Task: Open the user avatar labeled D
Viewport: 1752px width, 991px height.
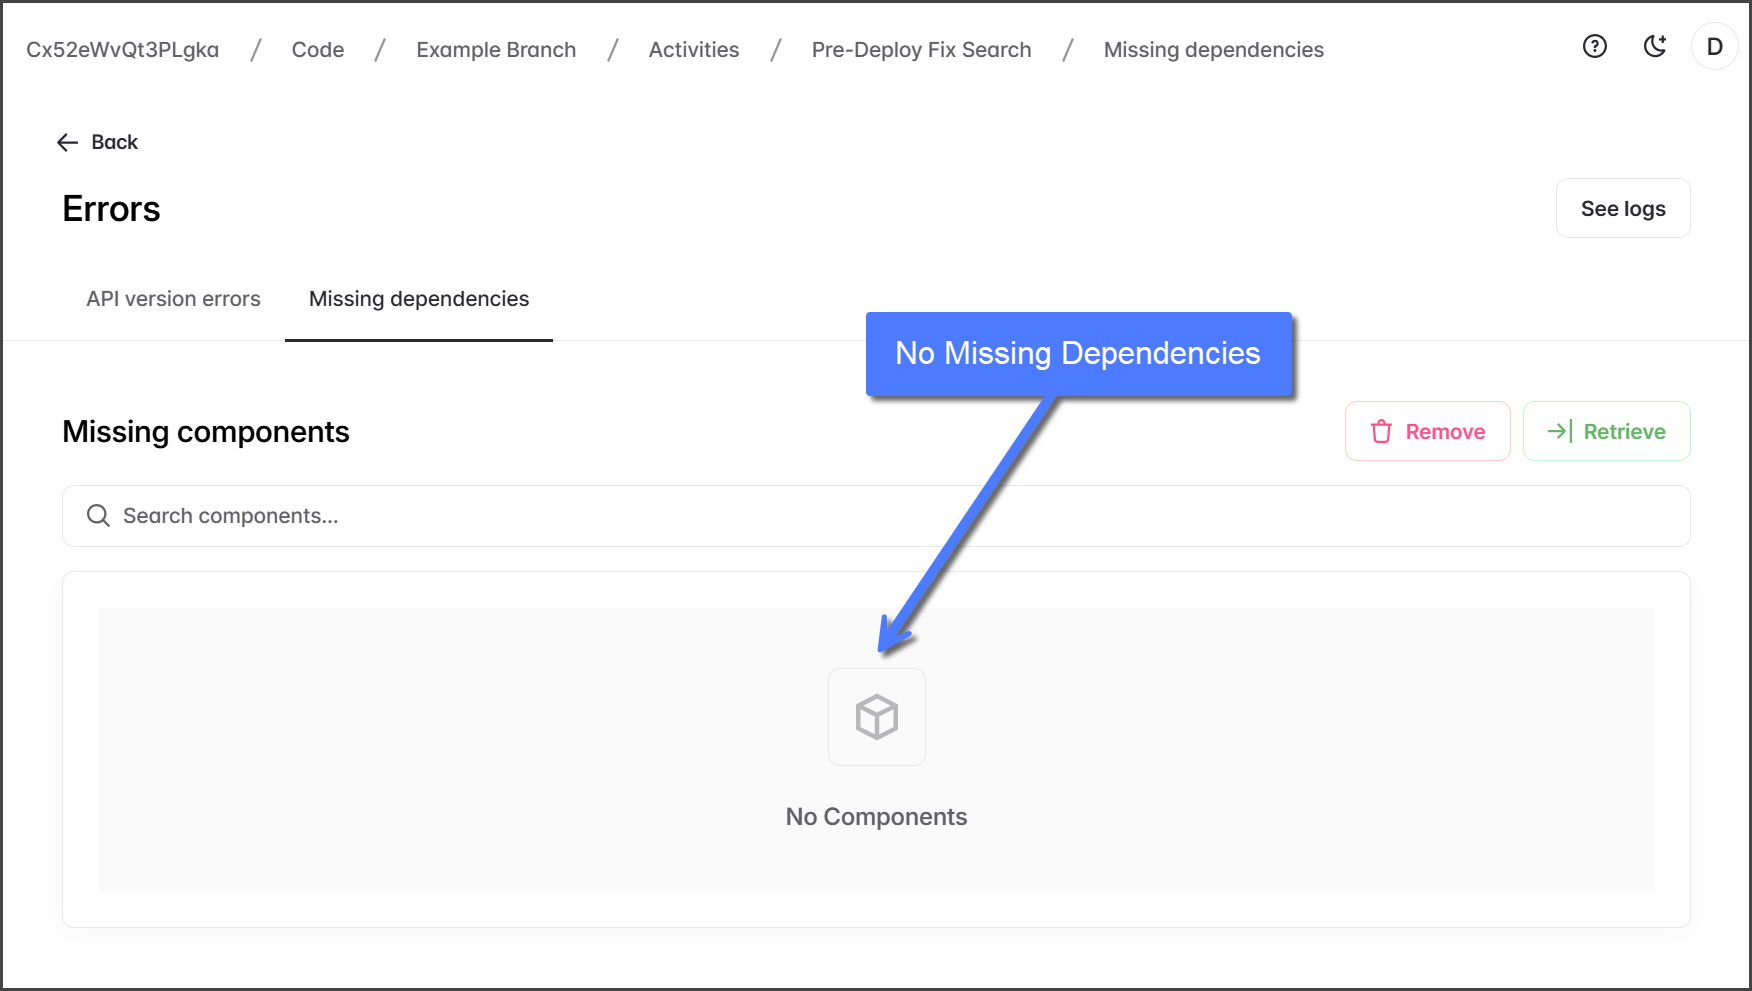Action: point(1714,47)
